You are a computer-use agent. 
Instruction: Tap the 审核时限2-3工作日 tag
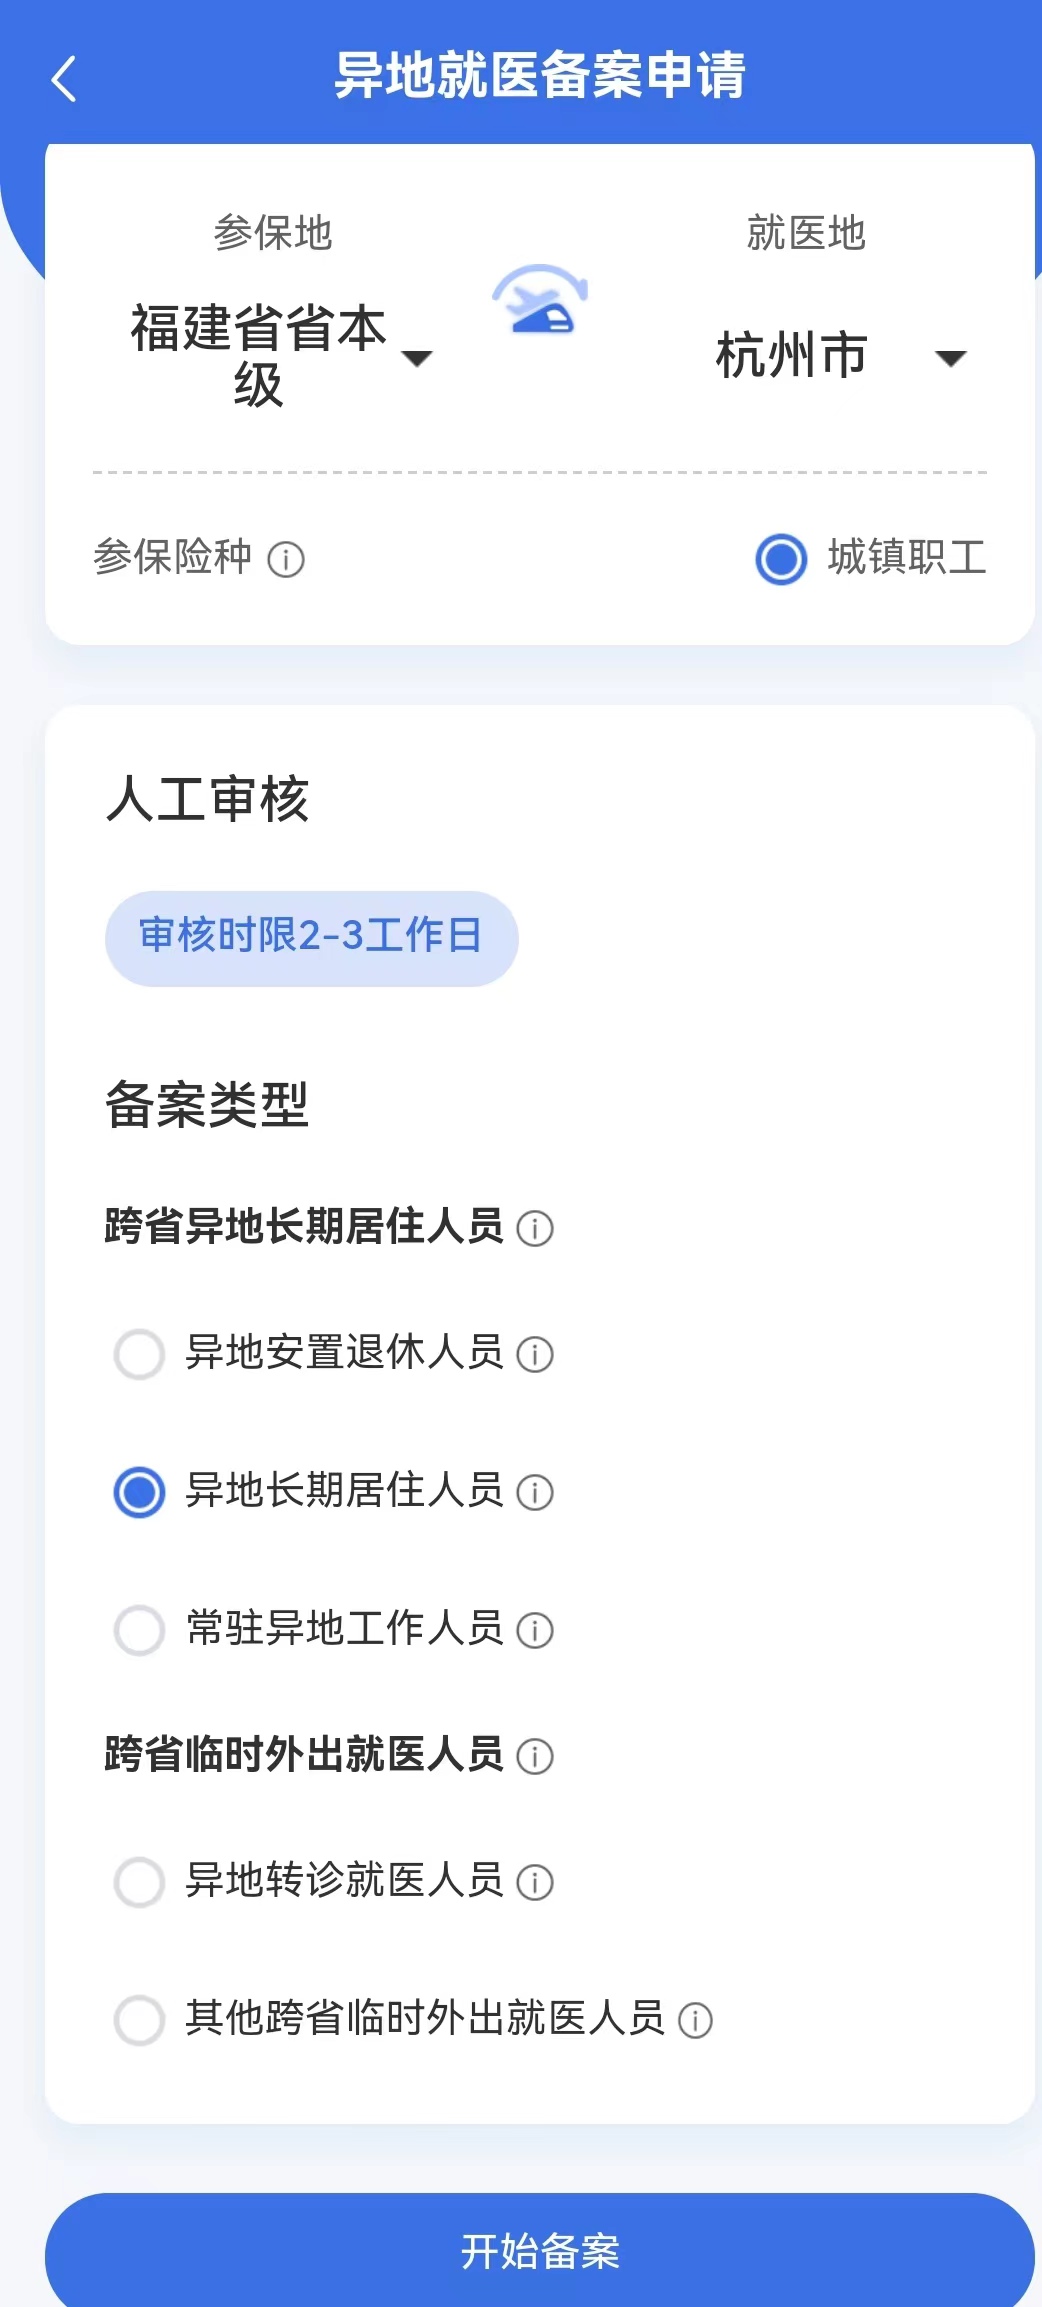tap(311, 938)
